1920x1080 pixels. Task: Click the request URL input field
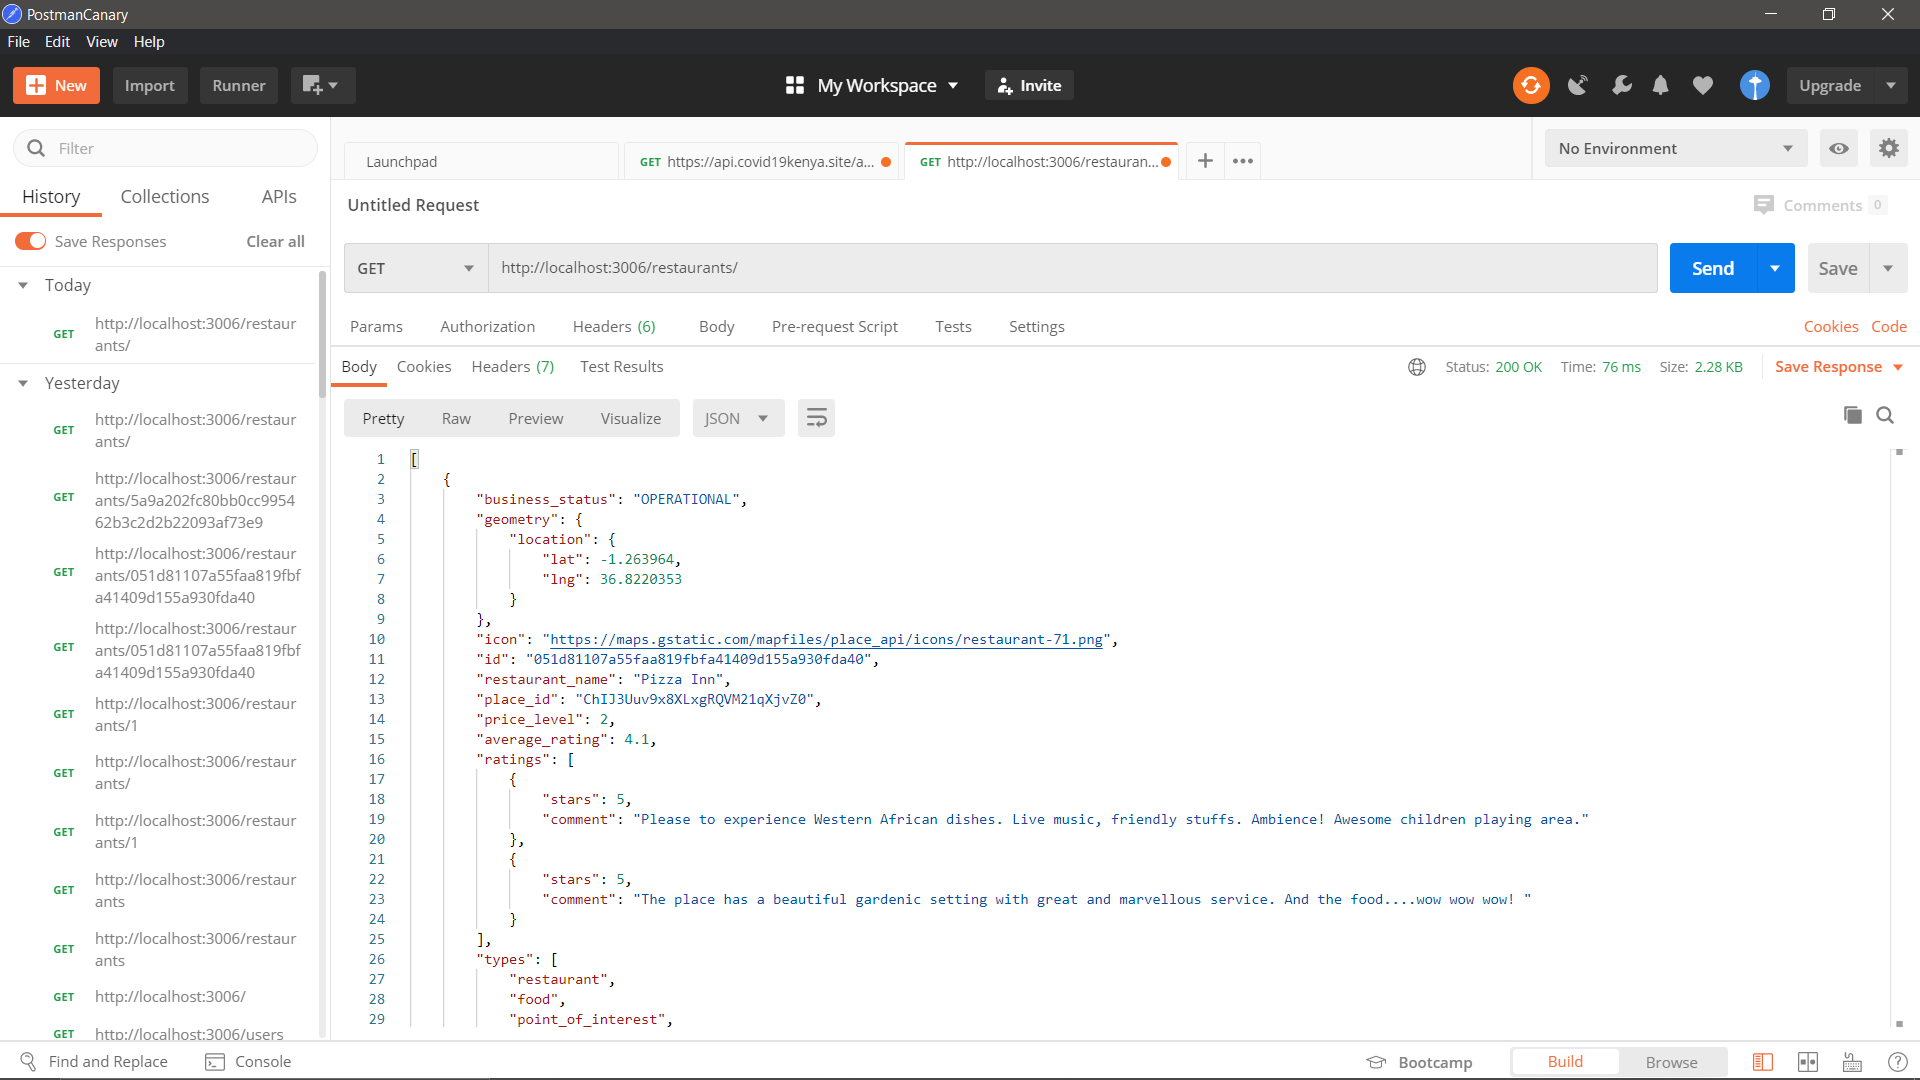point(1070,268)
